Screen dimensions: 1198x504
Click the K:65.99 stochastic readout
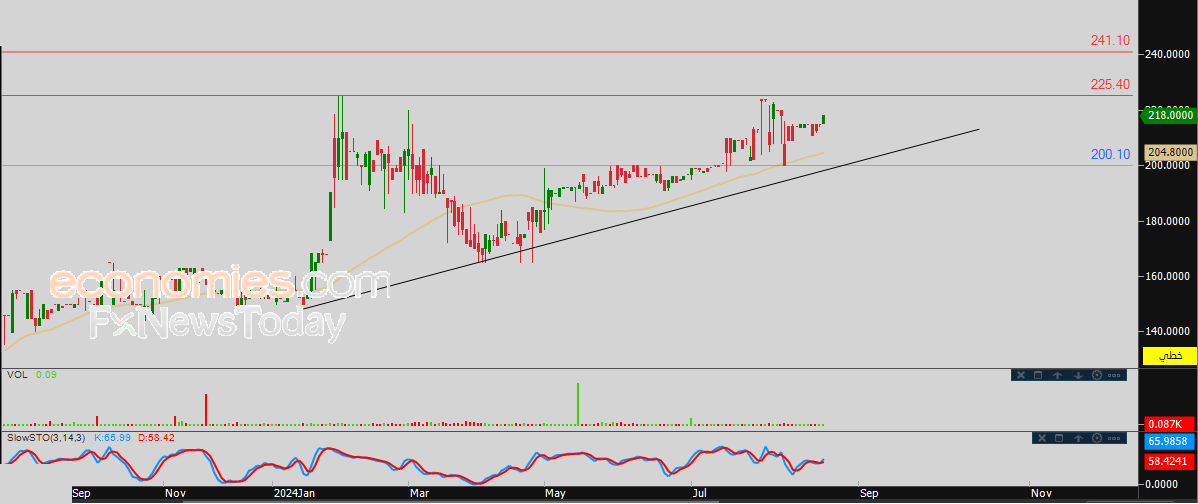[x=112, y=438]
